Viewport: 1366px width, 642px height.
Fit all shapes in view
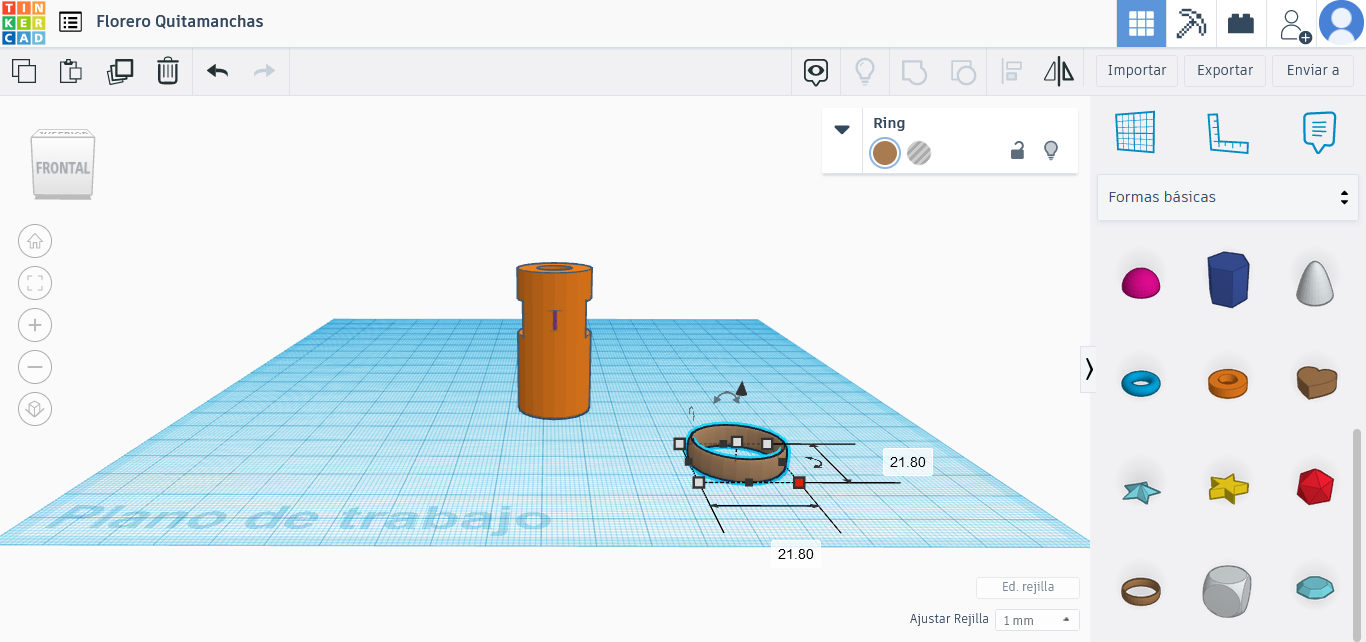click(x=35, y=283)
